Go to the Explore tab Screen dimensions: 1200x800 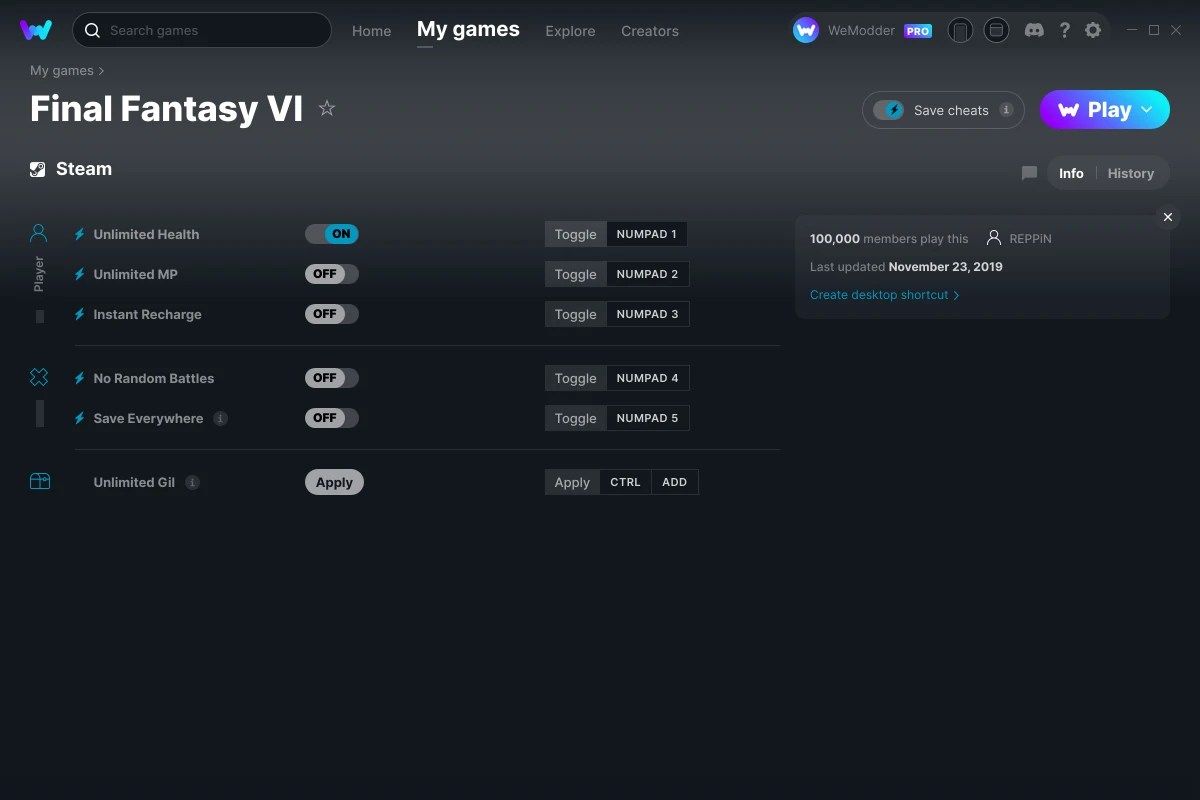click(570, 31)
